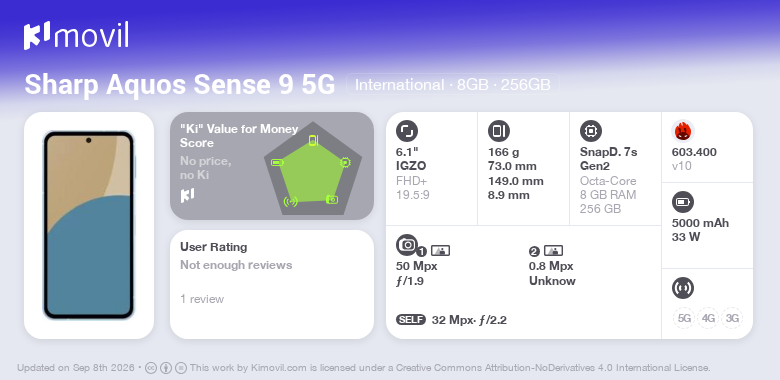
Task: Click the screen size display icon
Action: click(407, 131)
